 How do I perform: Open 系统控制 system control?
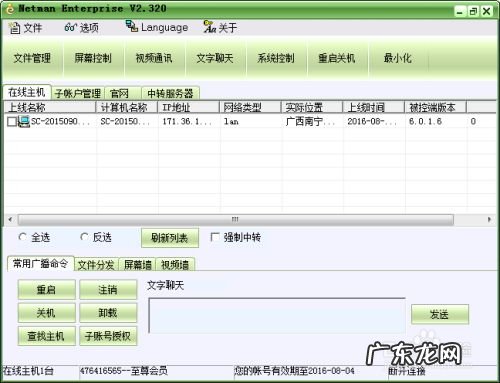click(x=276, y=58)
